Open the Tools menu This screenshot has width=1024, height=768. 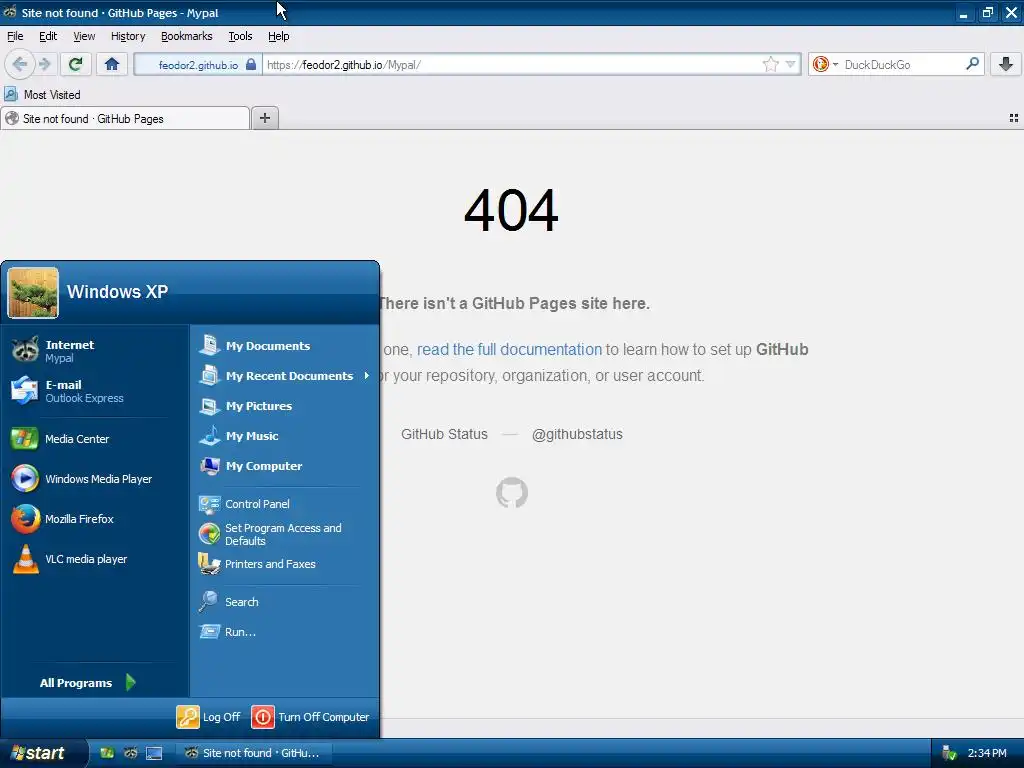[x=240, y=36]
